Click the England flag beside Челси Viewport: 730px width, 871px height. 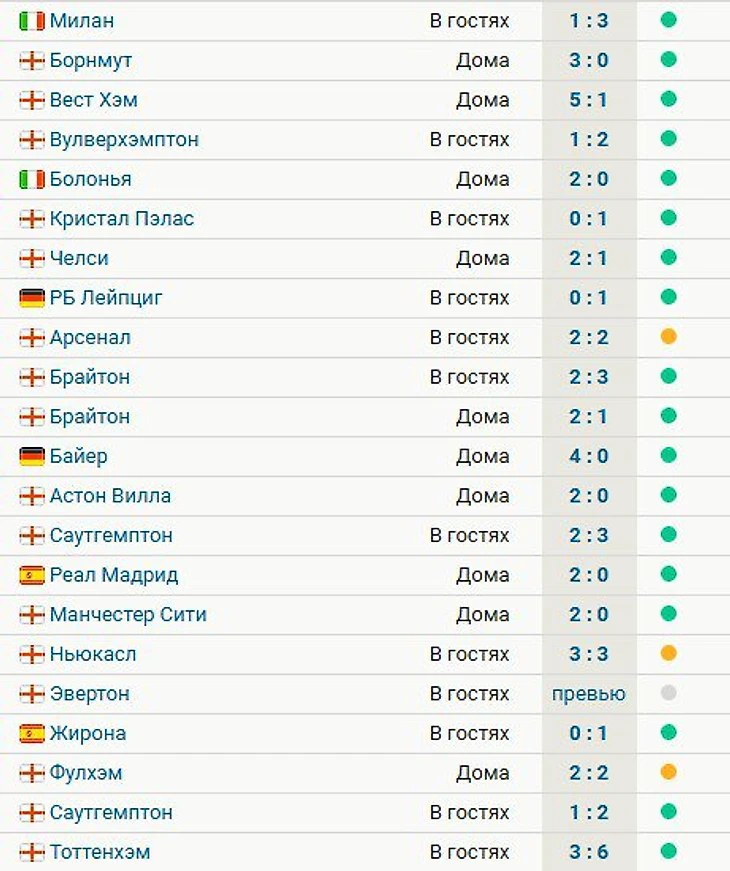point(32,258)
